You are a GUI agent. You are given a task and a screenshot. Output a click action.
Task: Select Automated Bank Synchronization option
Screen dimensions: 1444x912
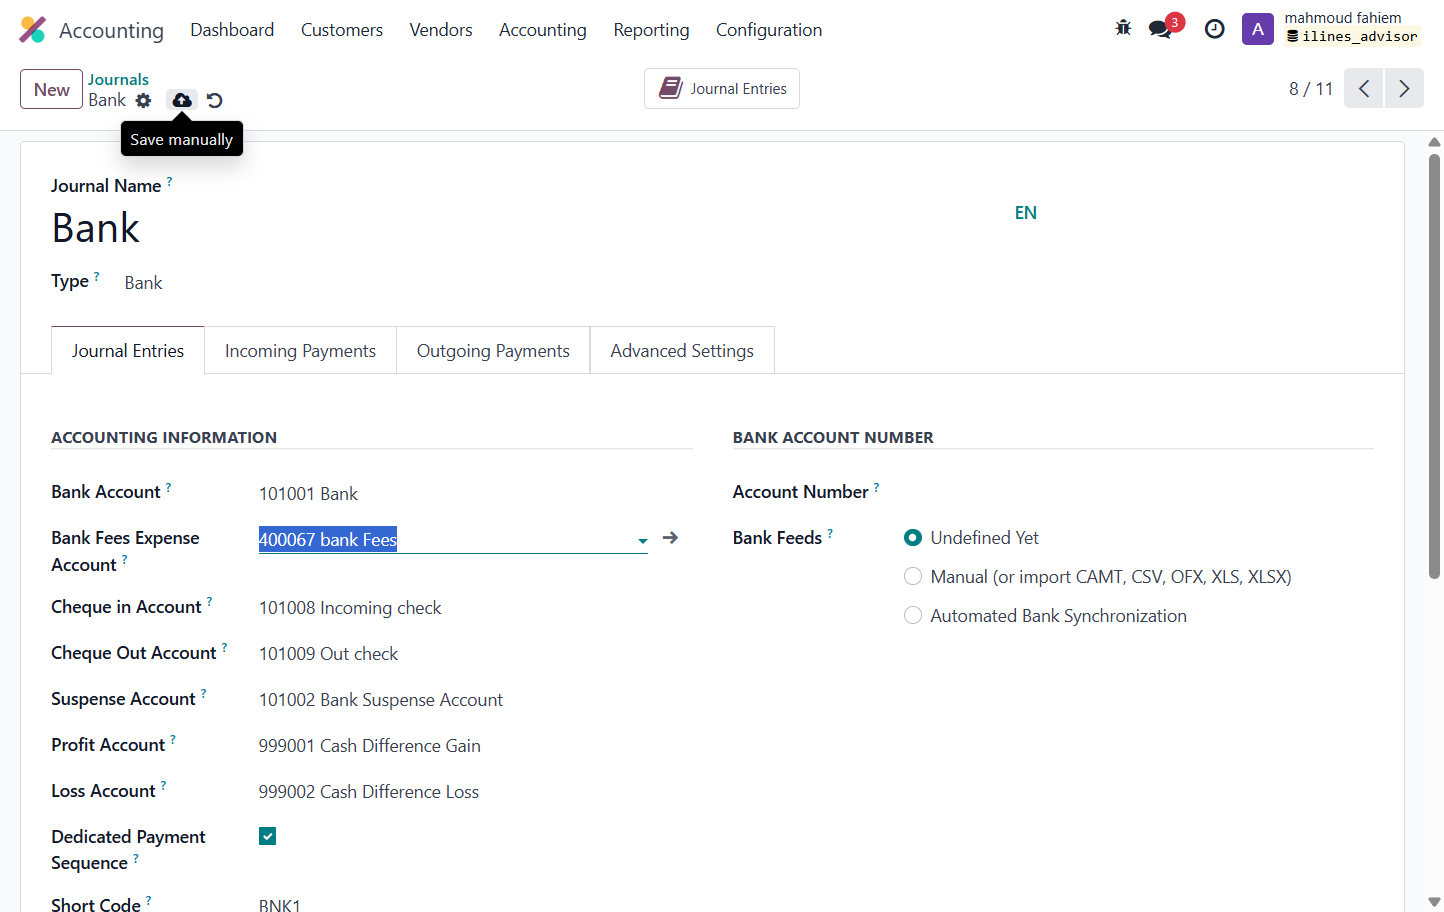(x=913, y=616)
